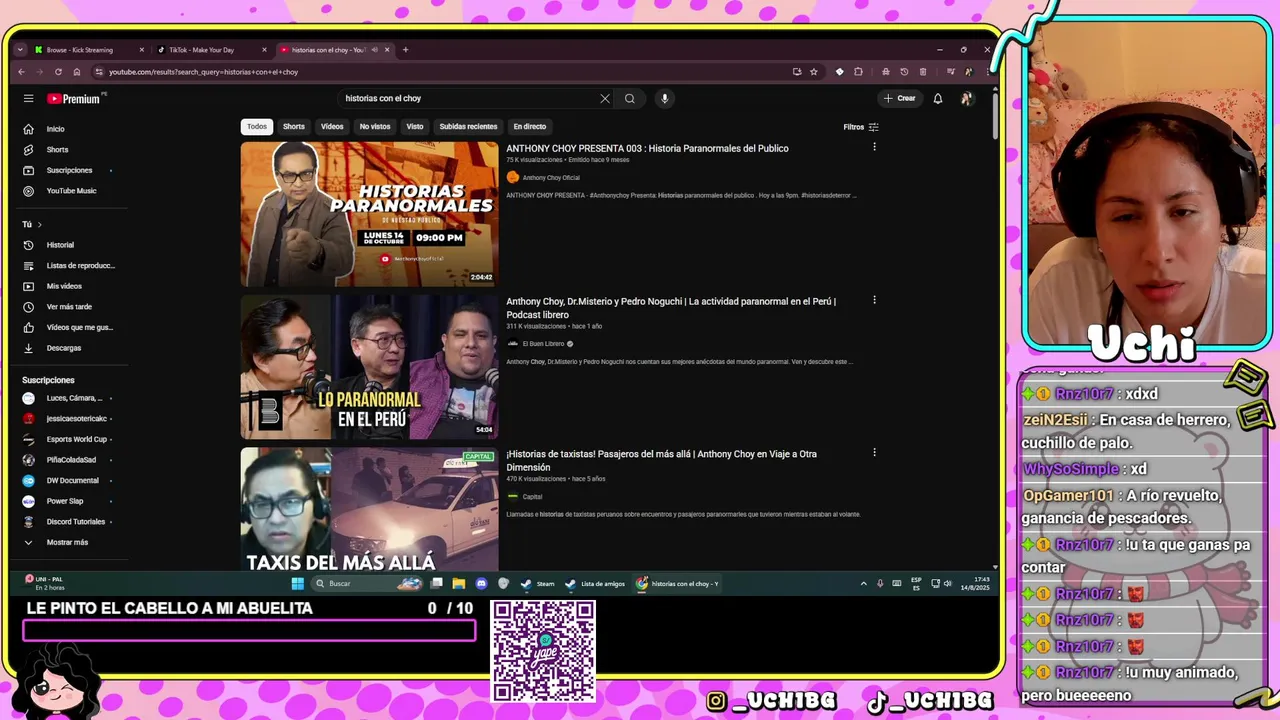Go to the YouTube Premium home logo

(73, 99)
